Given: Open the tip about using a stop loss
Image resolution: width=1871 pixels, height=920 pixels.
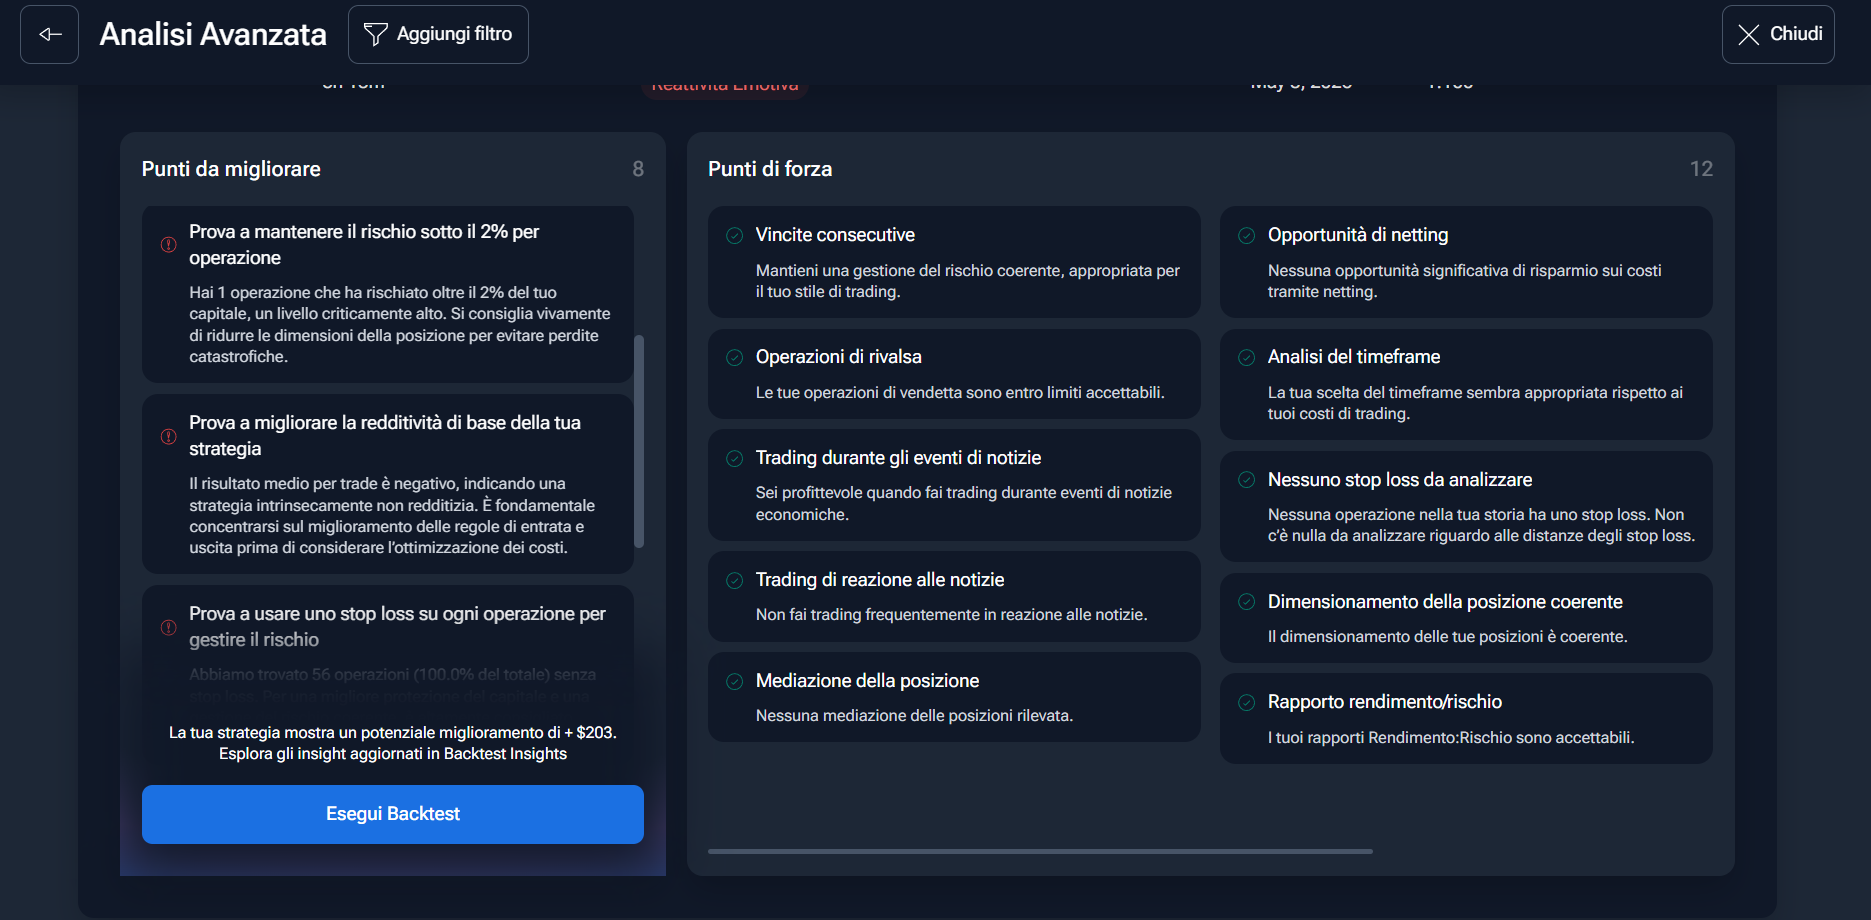Looking at the screenshot, I should tap(388, 645).
